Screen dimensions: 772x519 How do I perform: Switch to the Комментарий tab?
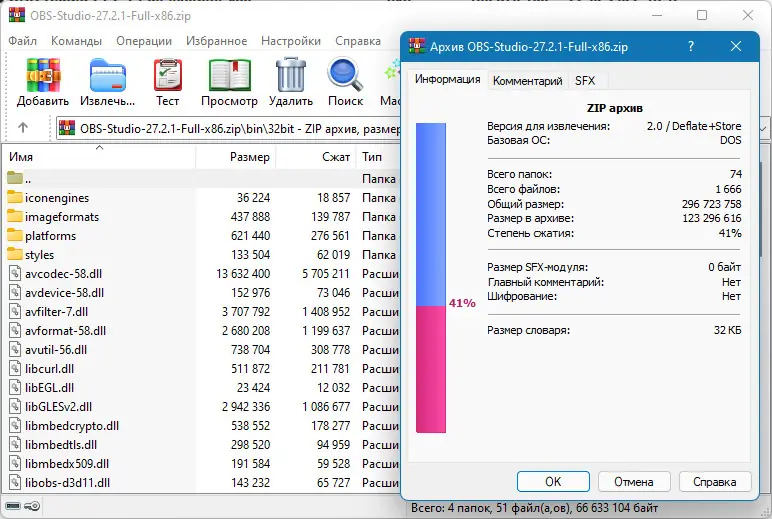(x=527, y=81)
